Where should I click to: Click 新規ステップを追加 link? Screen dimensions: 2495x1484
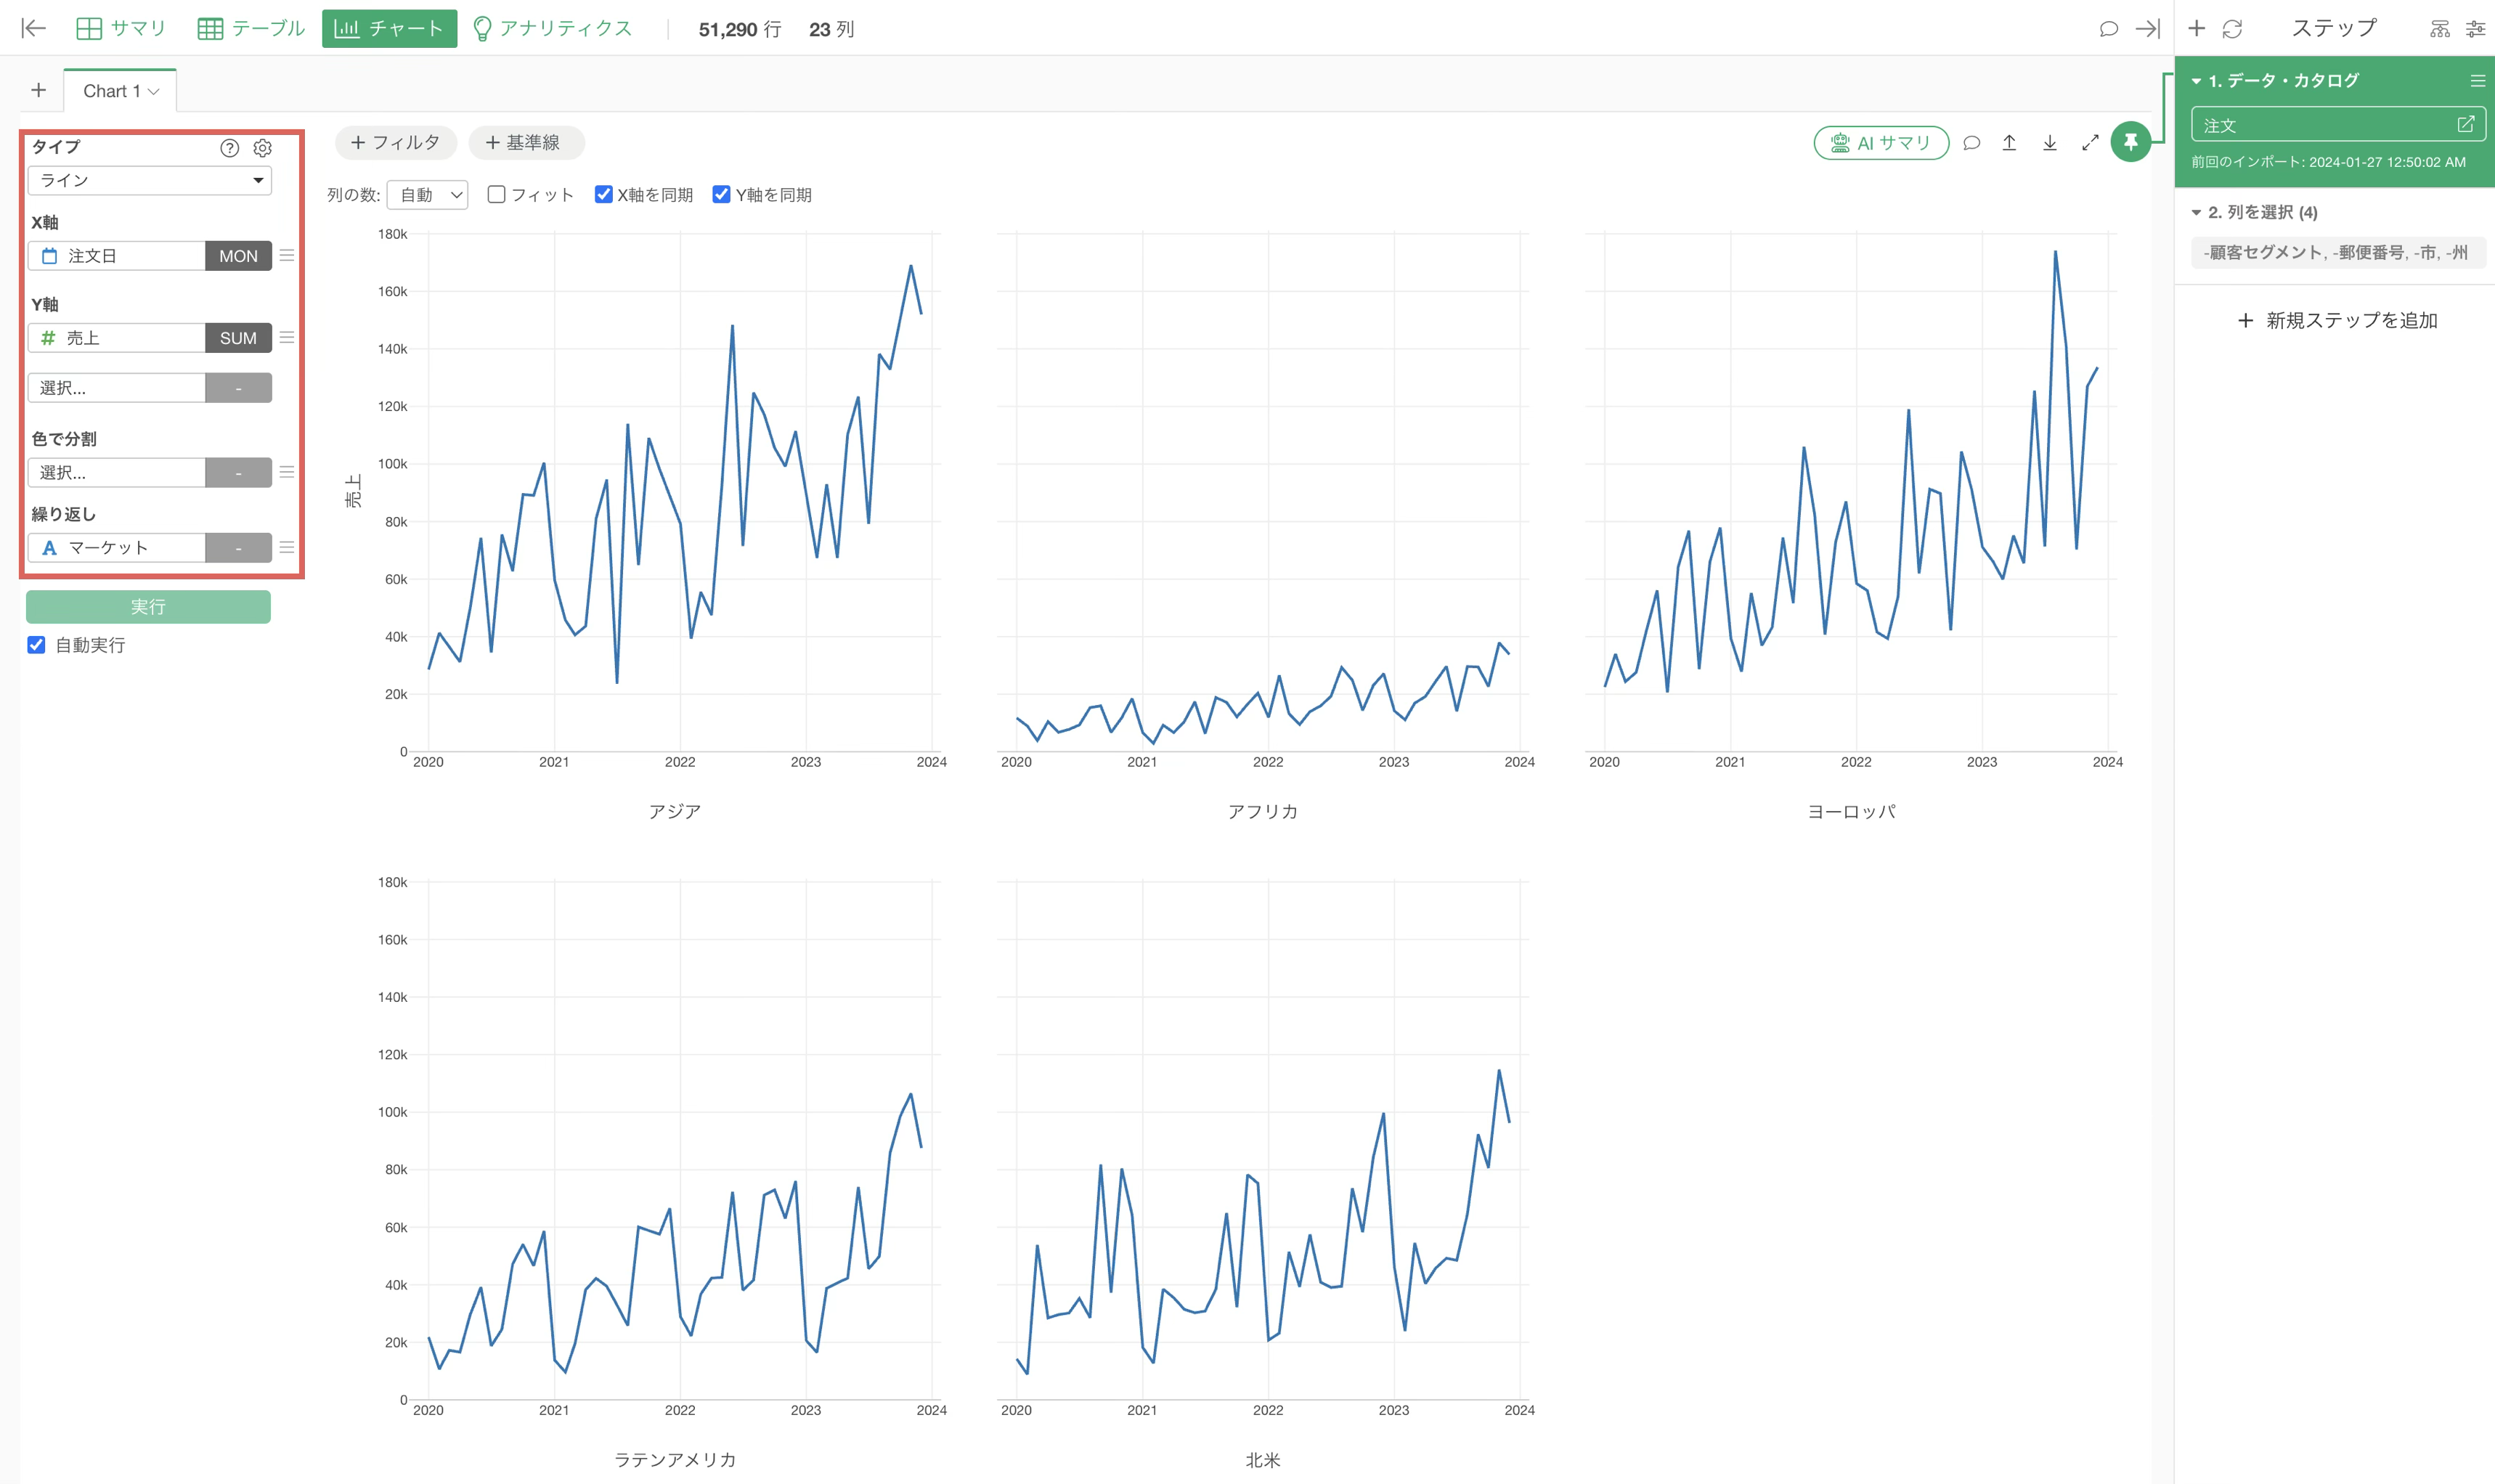click(2337, 320)
